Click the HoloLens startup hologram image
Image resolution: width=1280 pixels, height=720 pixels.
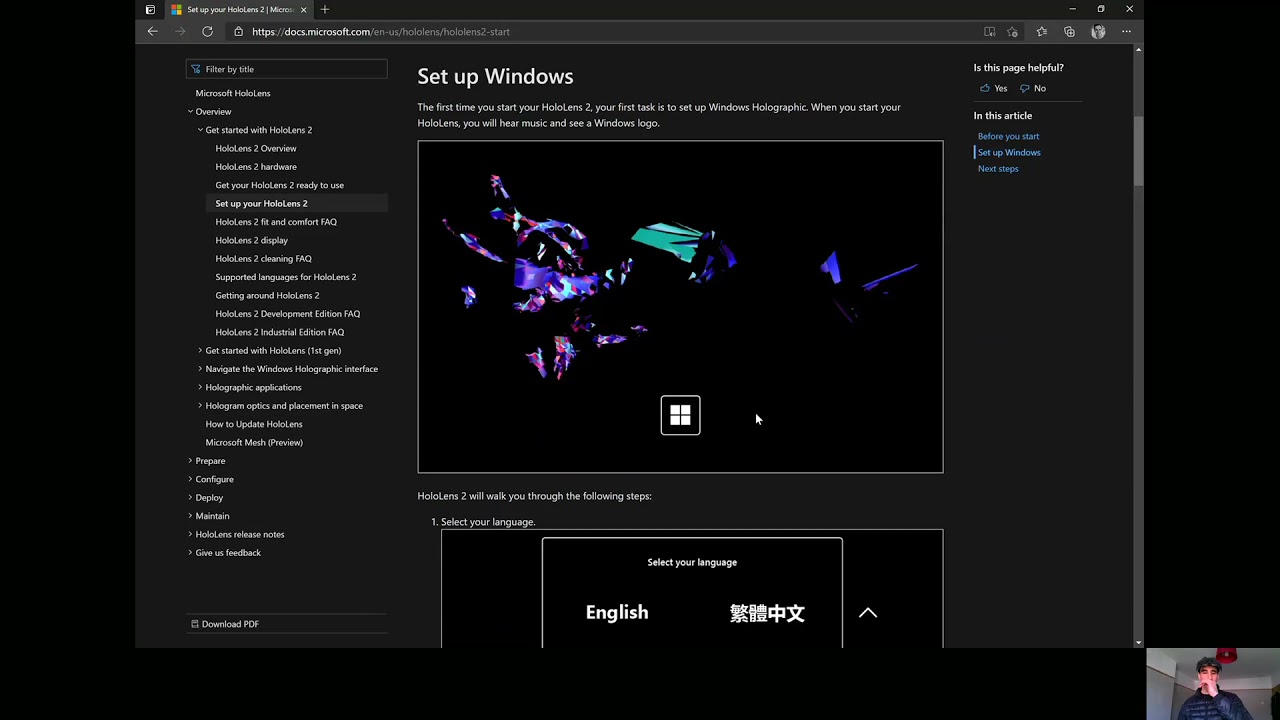[680, 306]
